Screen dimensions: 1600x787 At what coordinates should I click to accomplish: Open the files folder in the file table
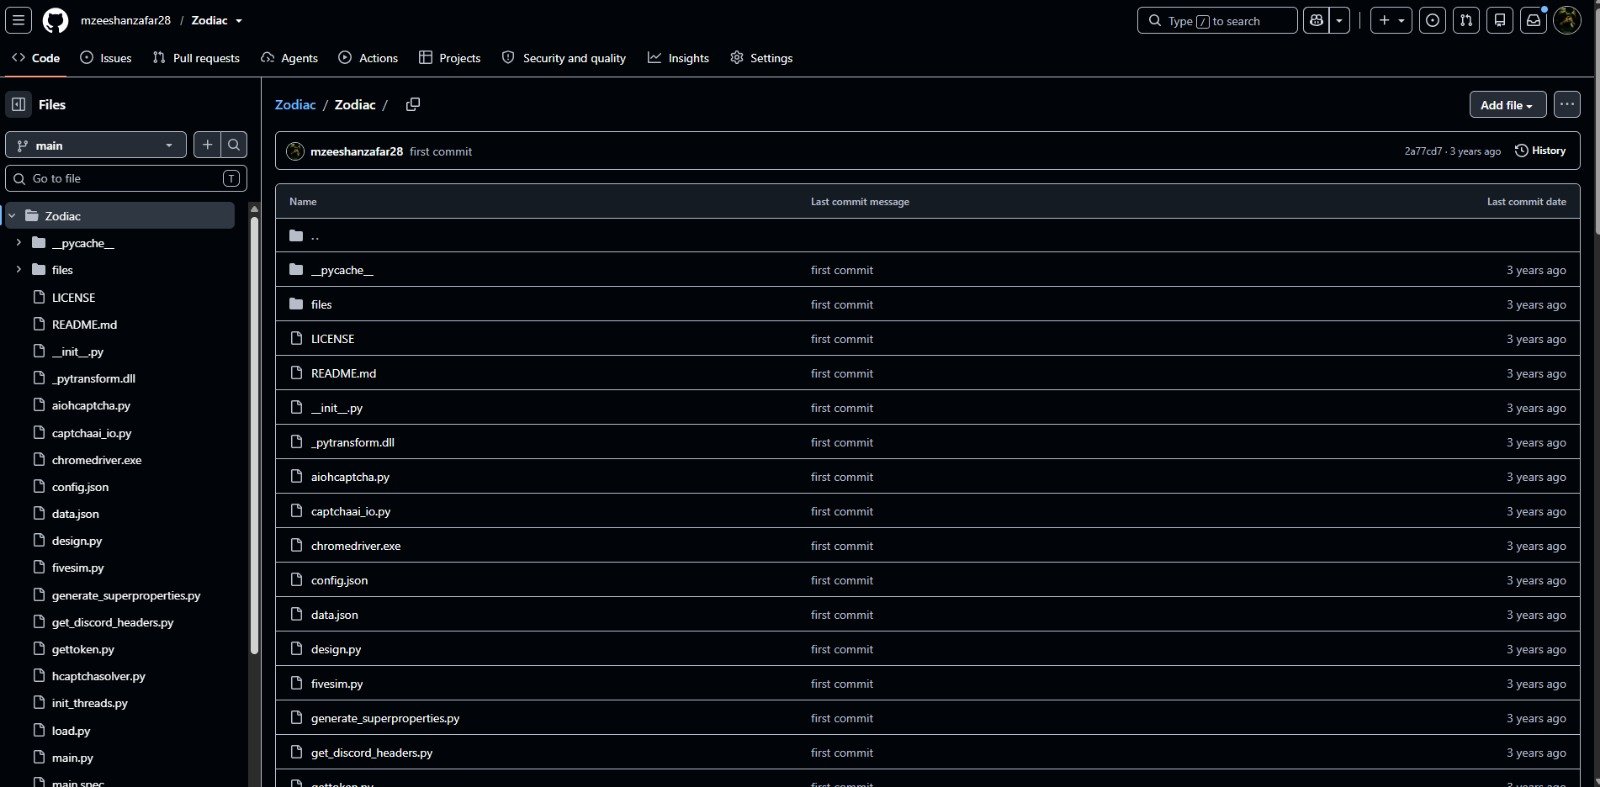[x=321, y=304]
